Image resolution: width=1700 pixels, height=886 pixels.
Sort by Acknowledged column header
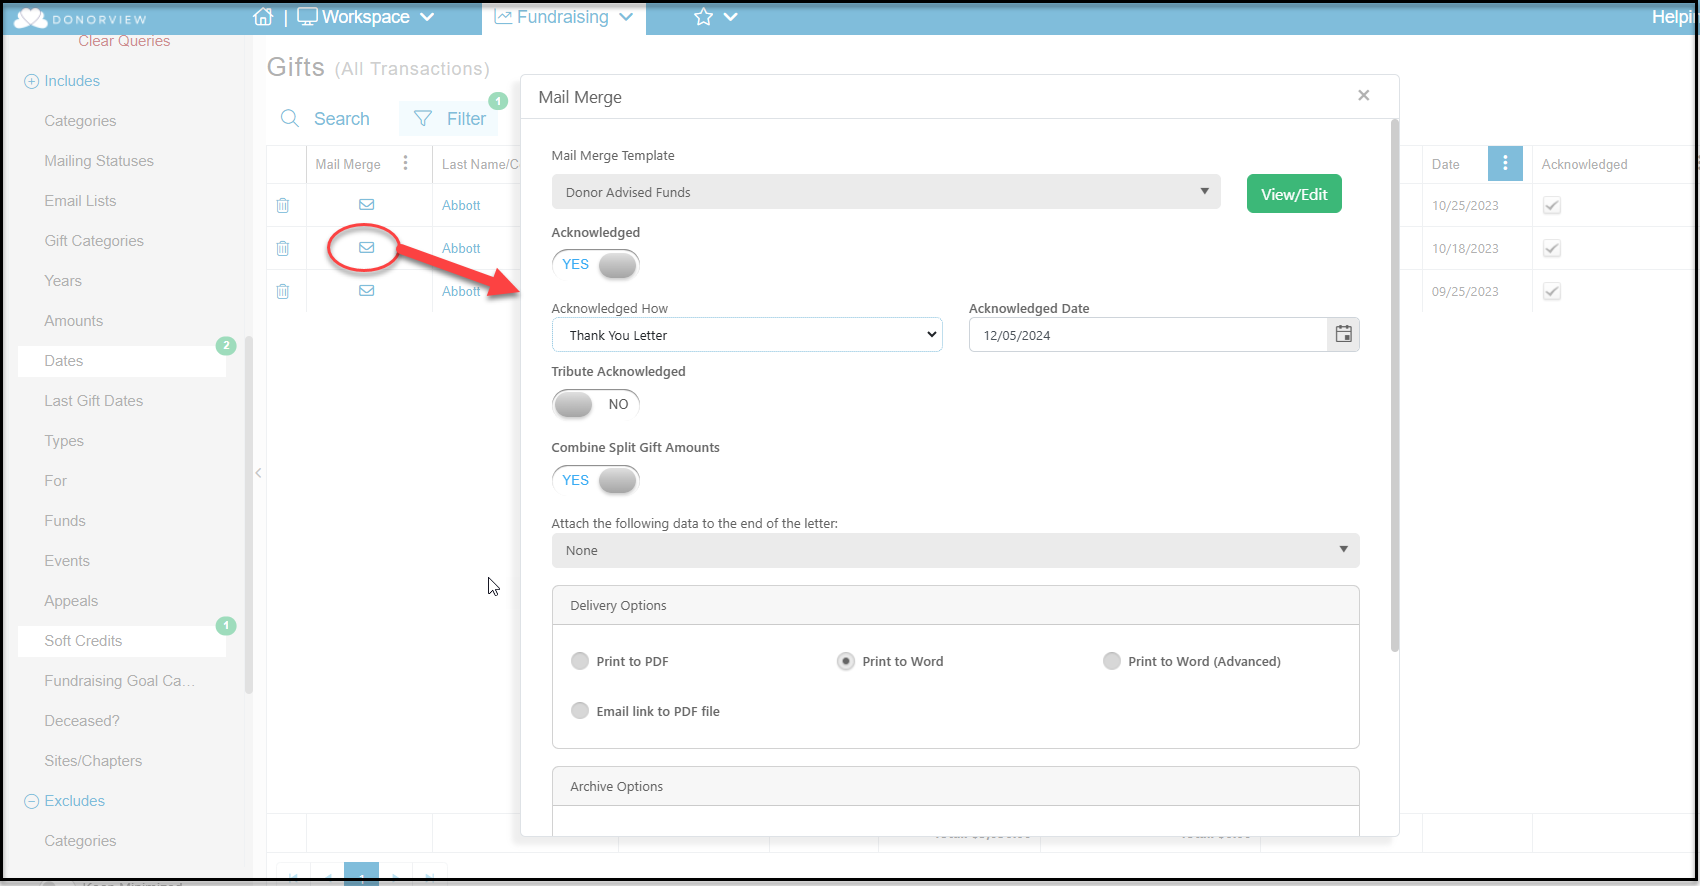coord(1584,164)
